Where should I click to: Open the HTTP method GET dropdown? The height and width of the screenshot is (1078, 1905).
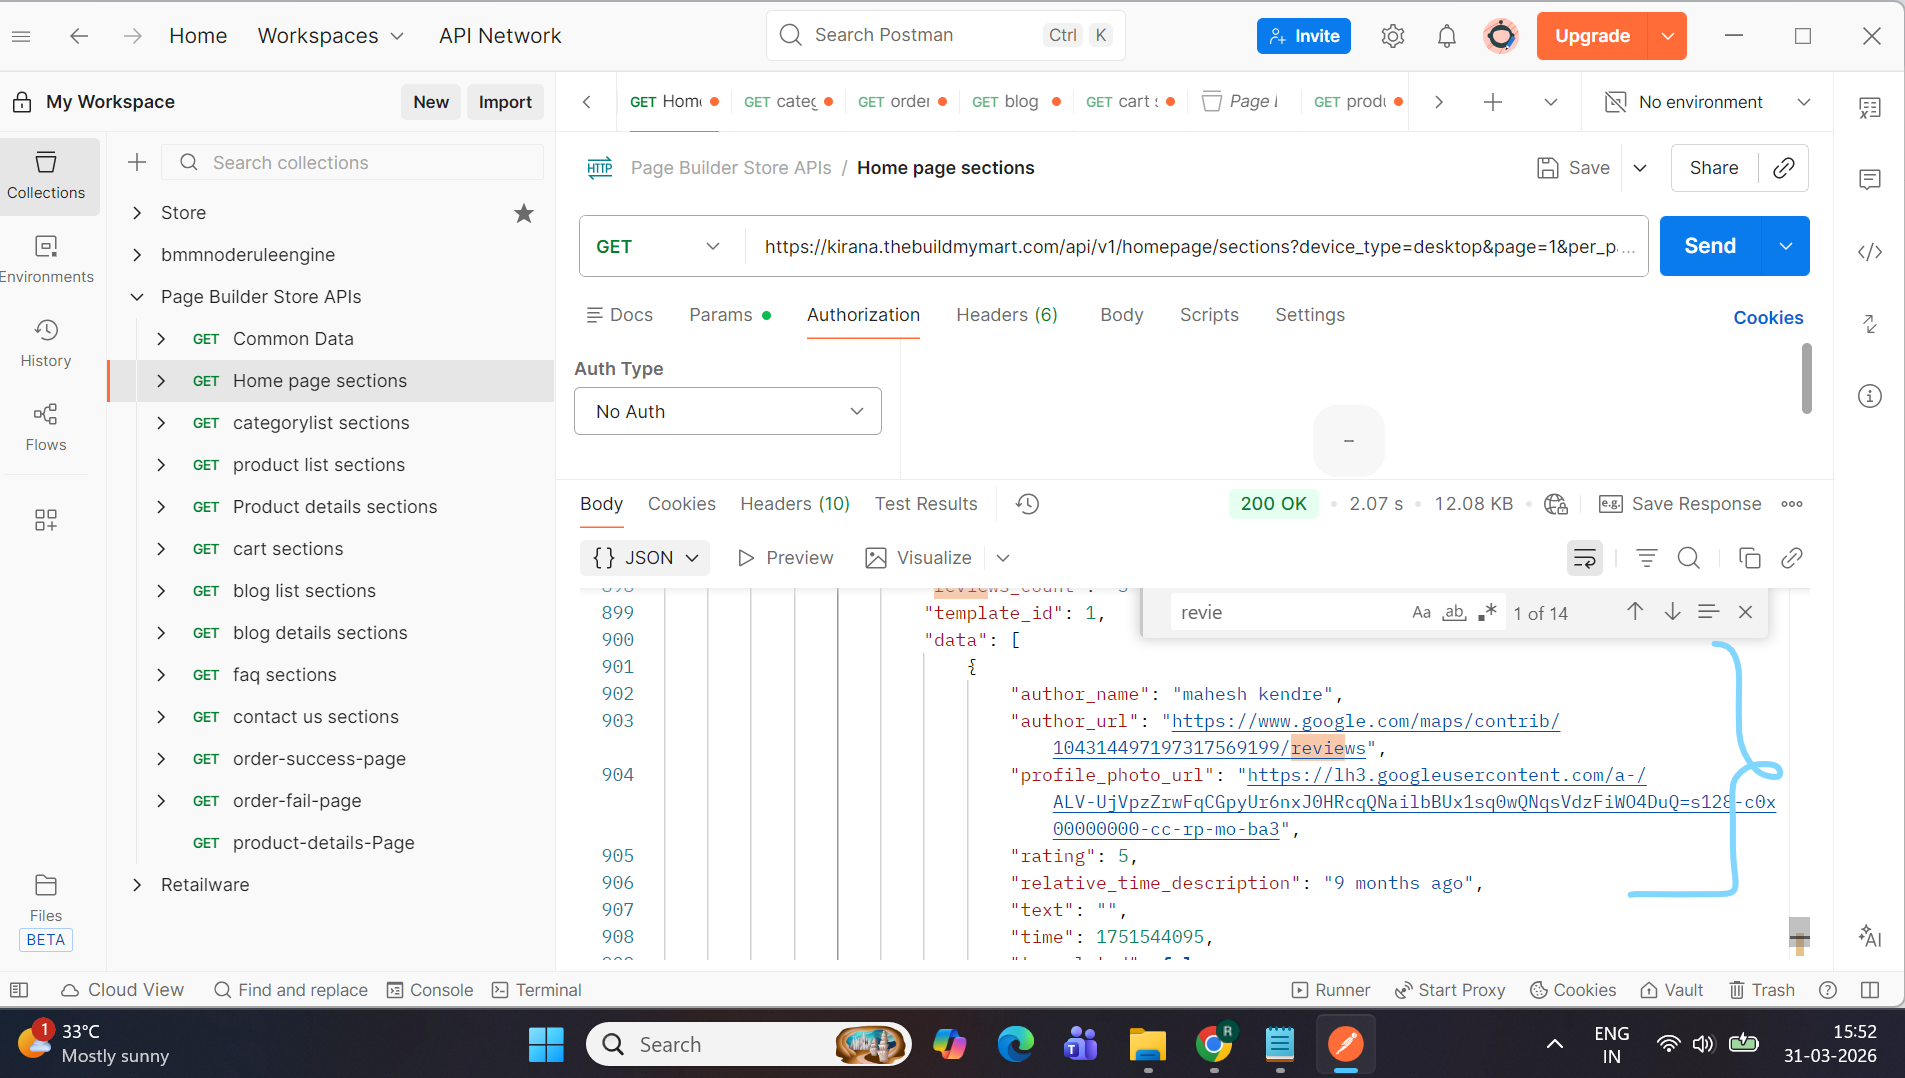coord(658,246)
